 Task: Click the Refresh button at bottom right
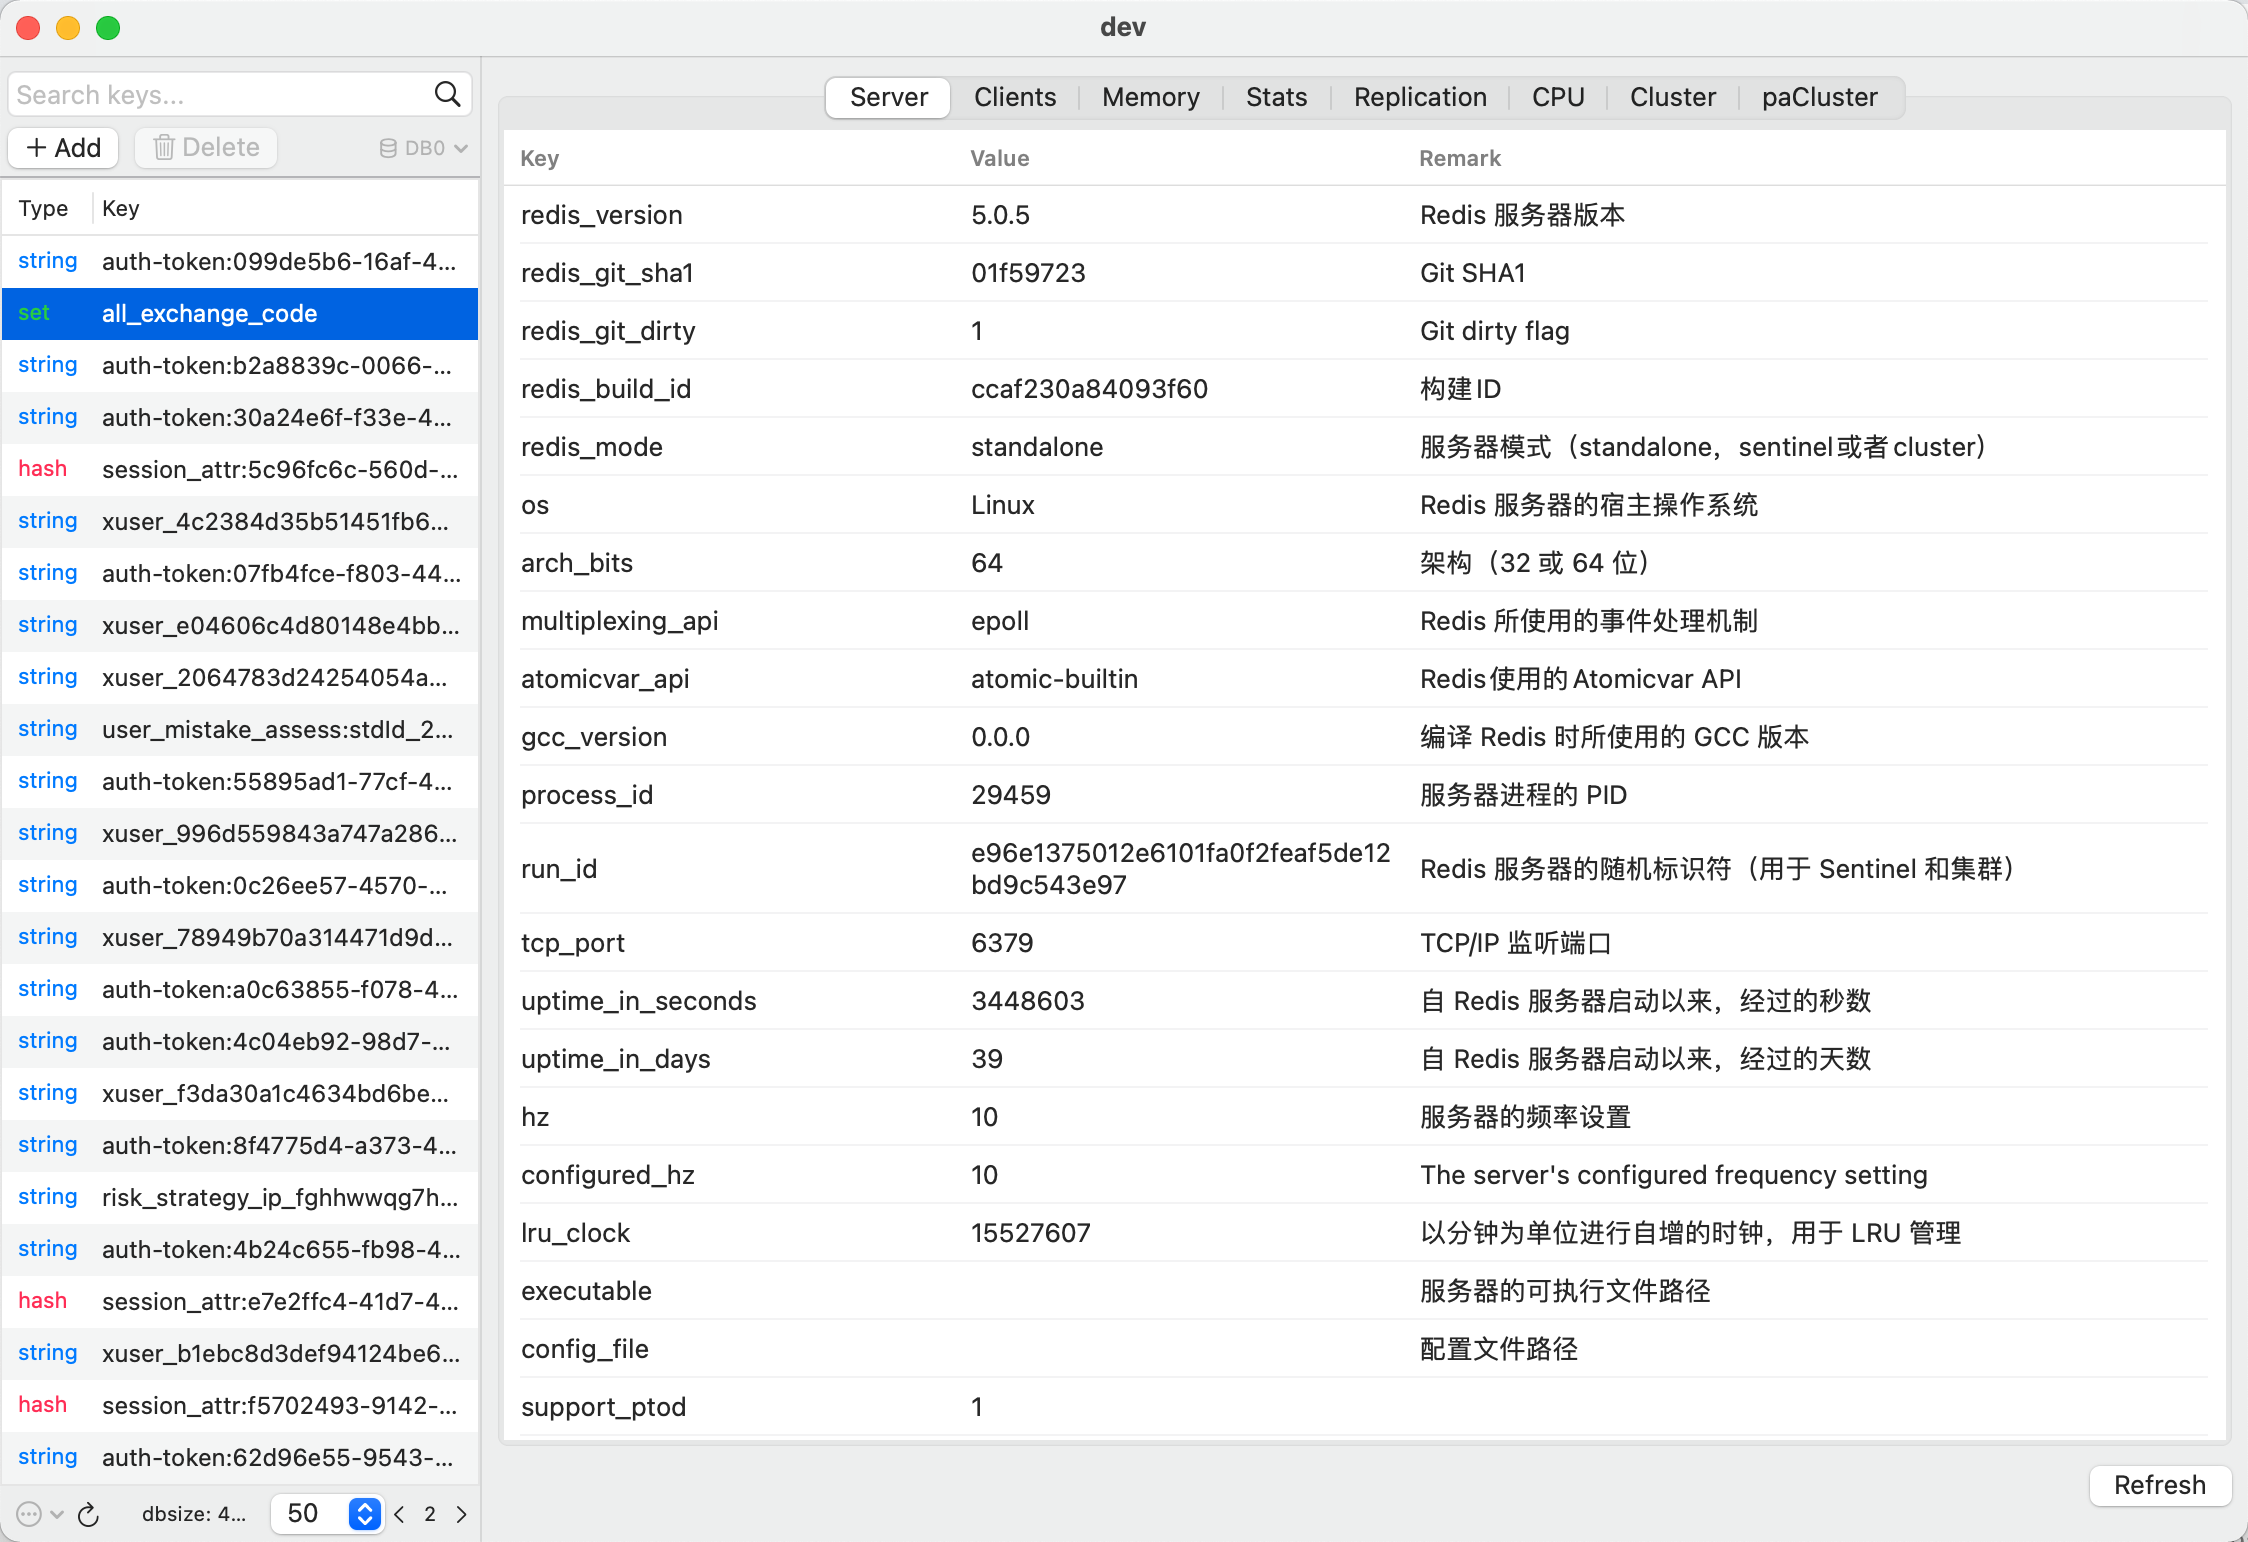[x=2159, y=1486]
